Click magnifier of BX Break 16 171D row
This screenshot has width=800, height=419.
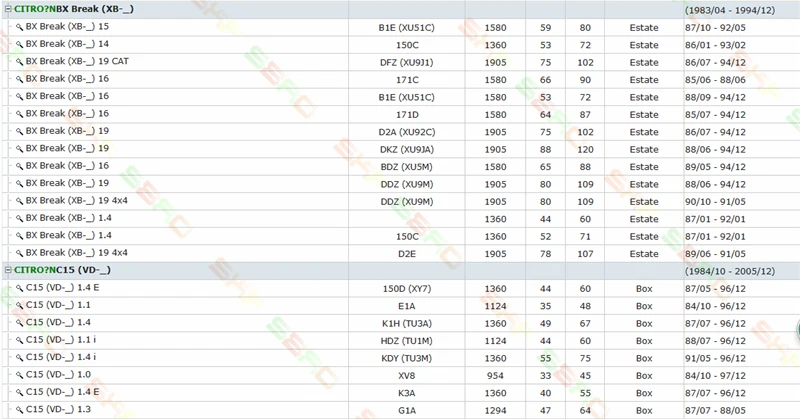pyautogui.click(x=19, y=114)
